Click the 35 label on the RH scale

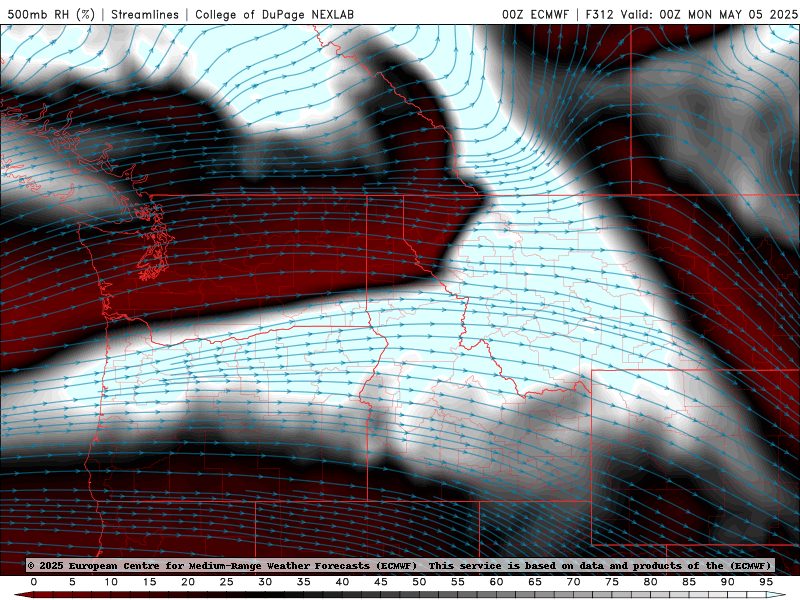click(304, 582)
